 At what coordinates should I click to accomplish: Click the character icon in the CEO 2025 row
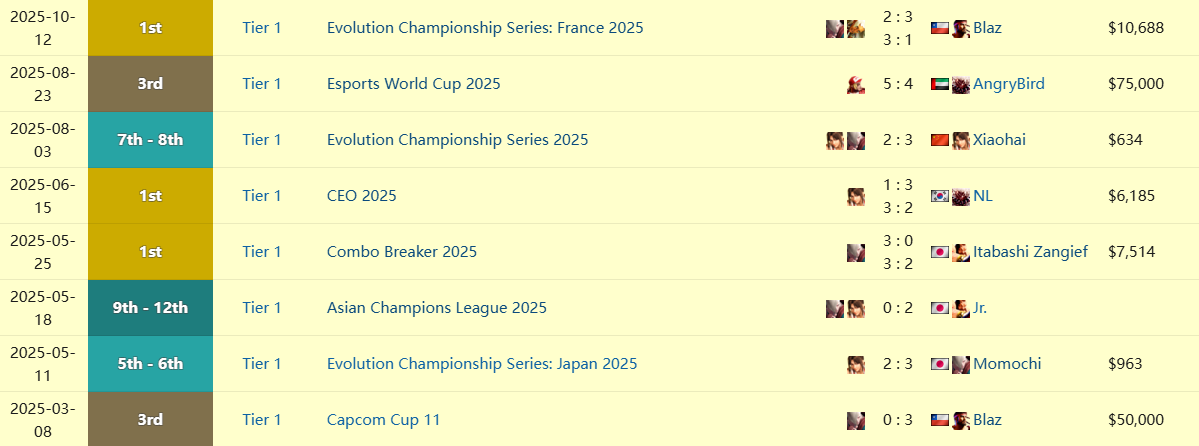click(x=856, y=196)
